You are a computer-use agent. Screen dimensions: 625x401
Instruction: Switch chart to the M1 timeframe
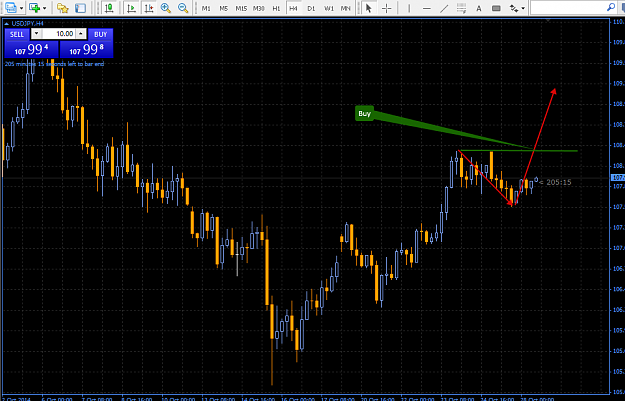coord(206,8)
